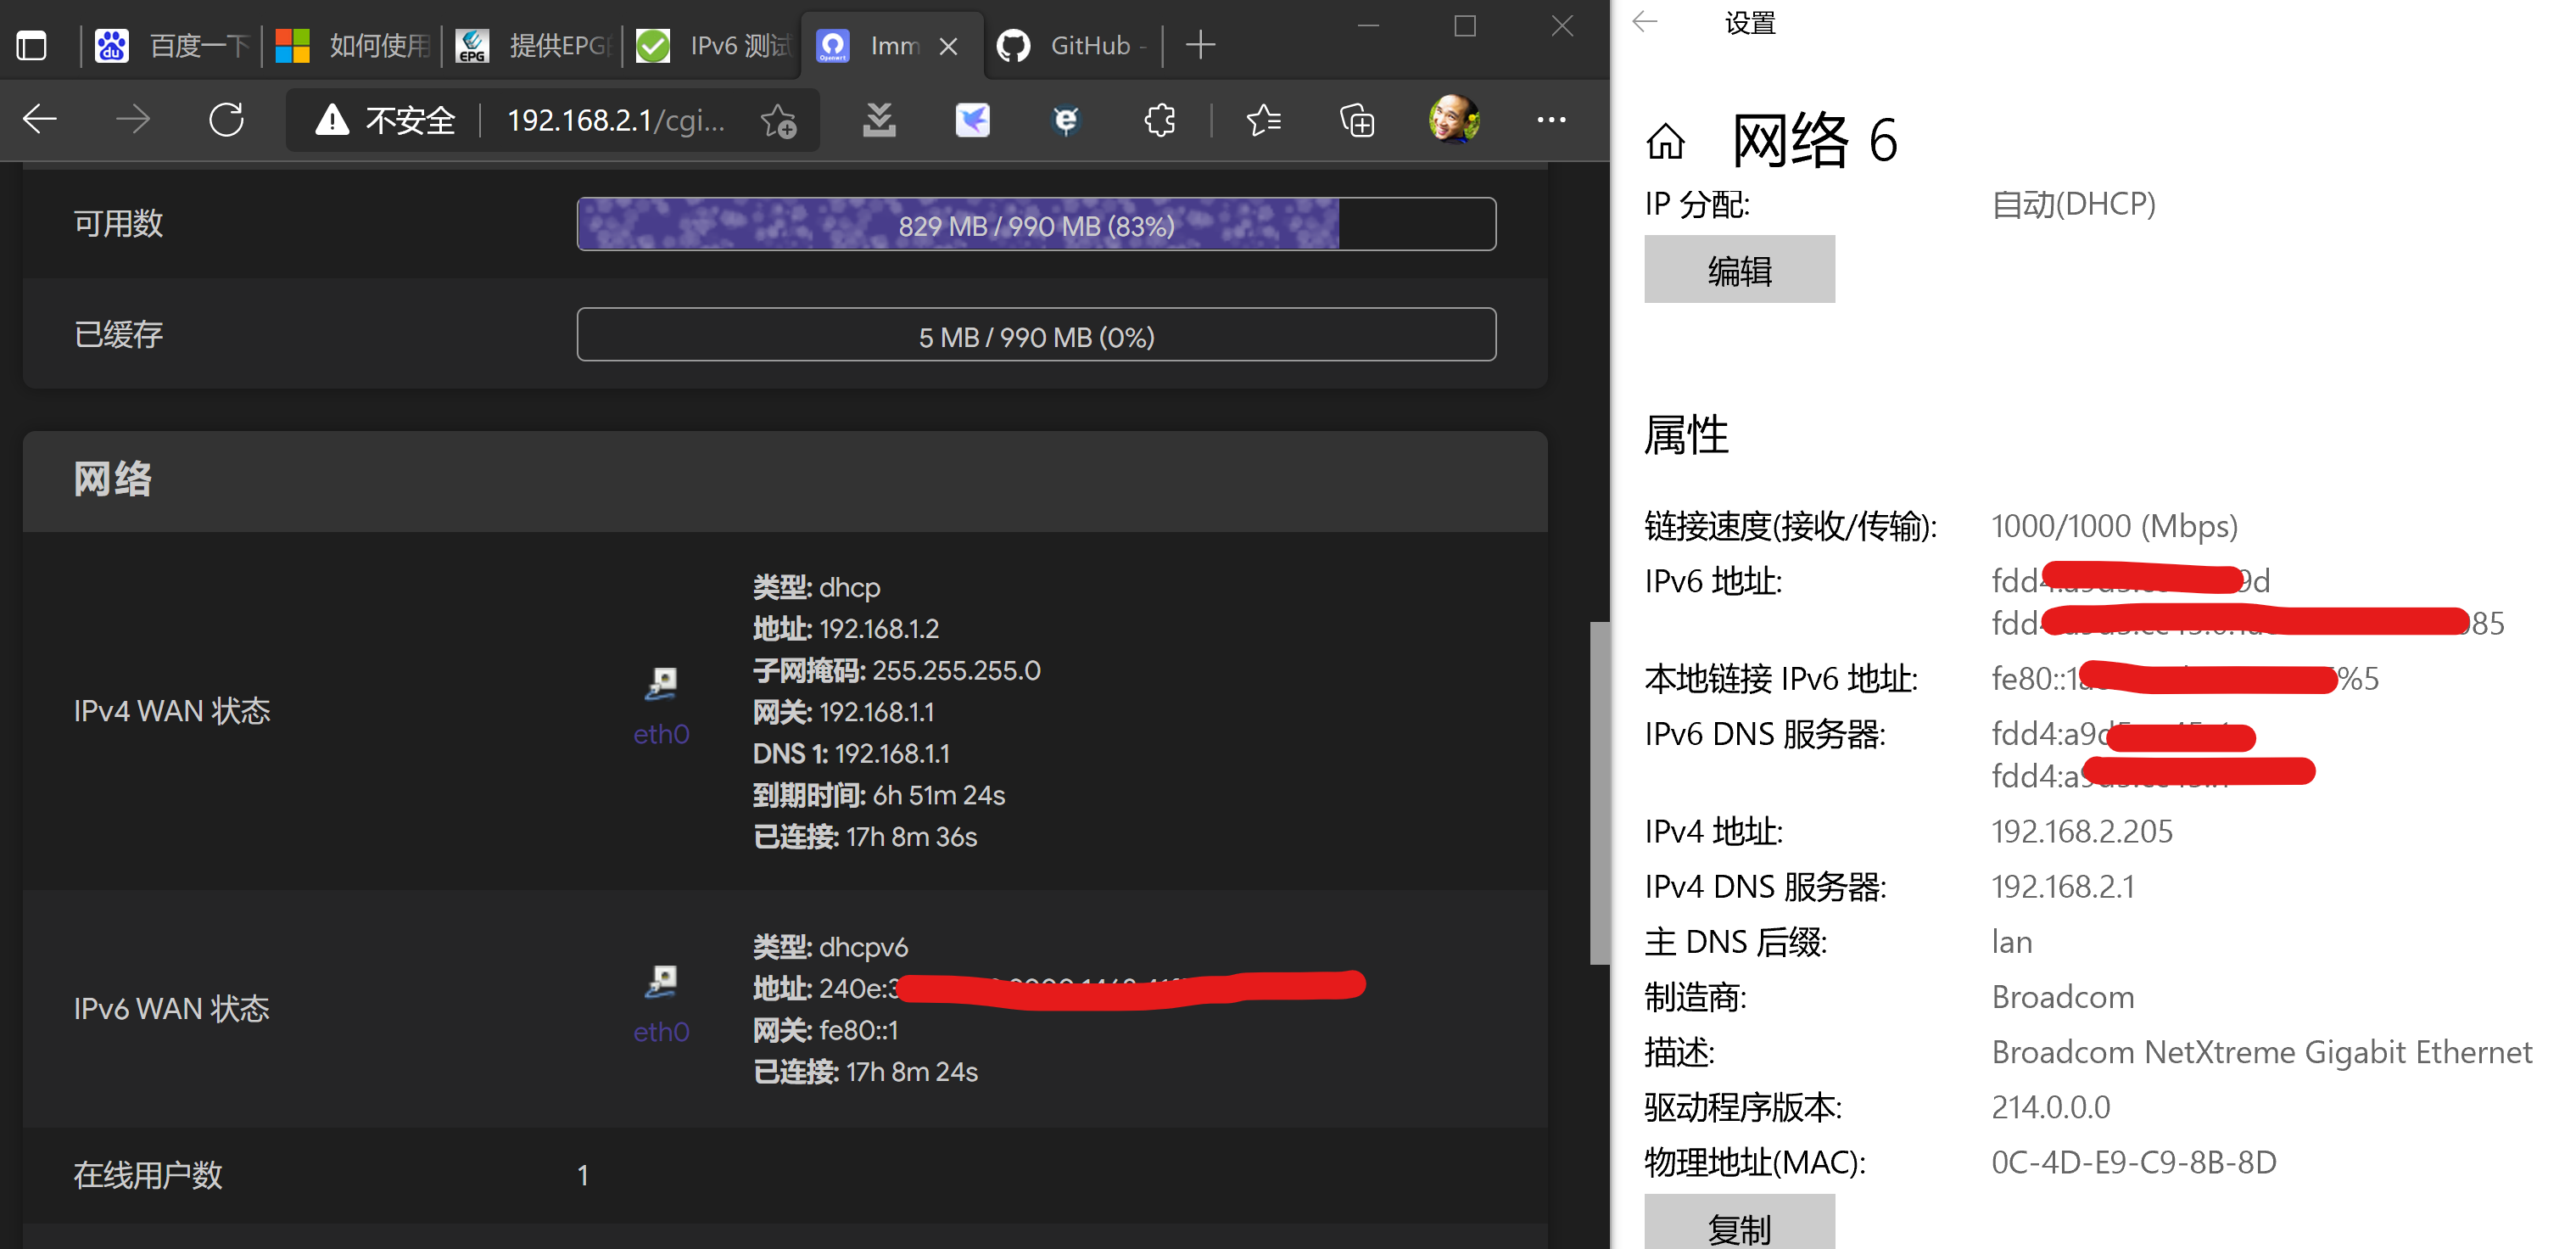Click the bird extension icon in toolbar
This screenshot has height=1249, width=2576.
click(972, 120)
